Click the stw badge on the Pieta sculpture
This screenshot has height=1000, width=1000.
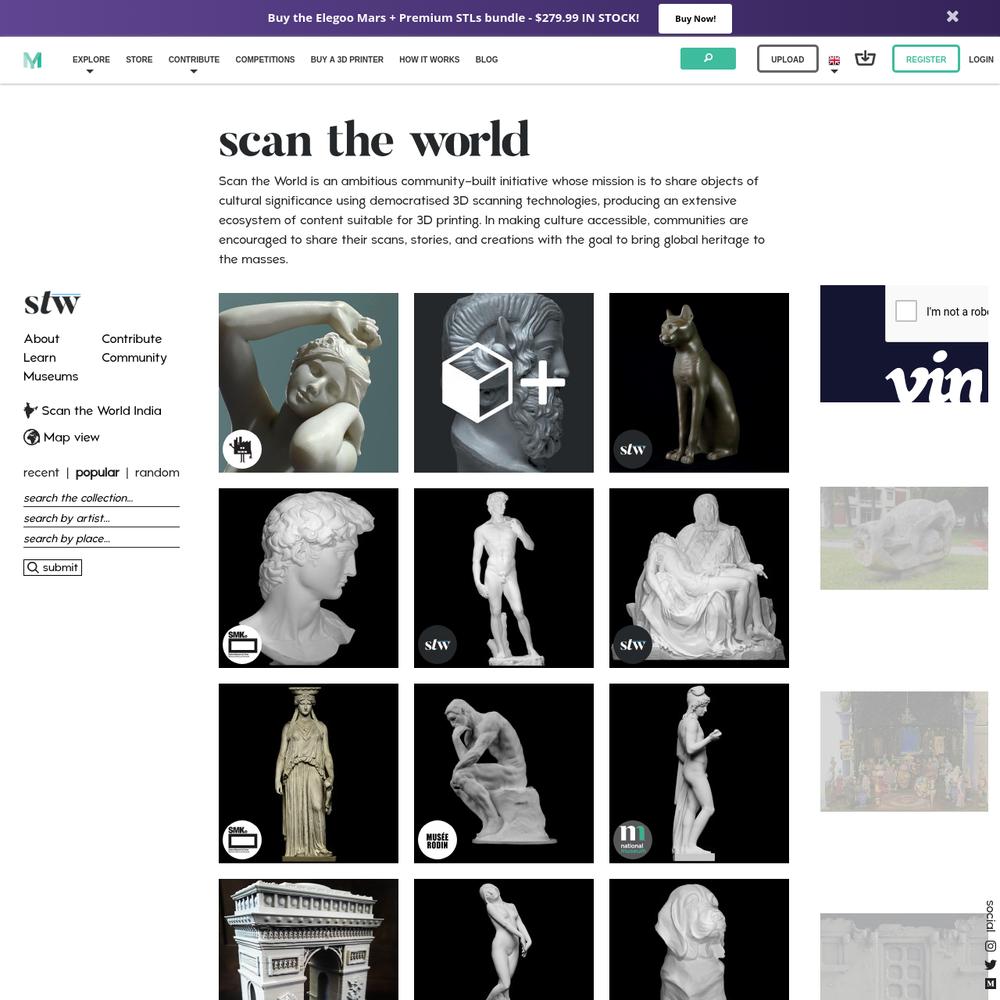pos(632,645)
